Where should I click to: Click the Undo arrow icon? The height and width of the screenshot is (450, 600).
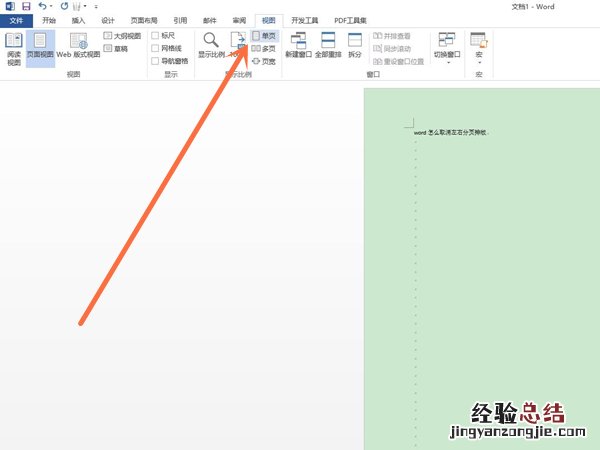pos(42,6)
